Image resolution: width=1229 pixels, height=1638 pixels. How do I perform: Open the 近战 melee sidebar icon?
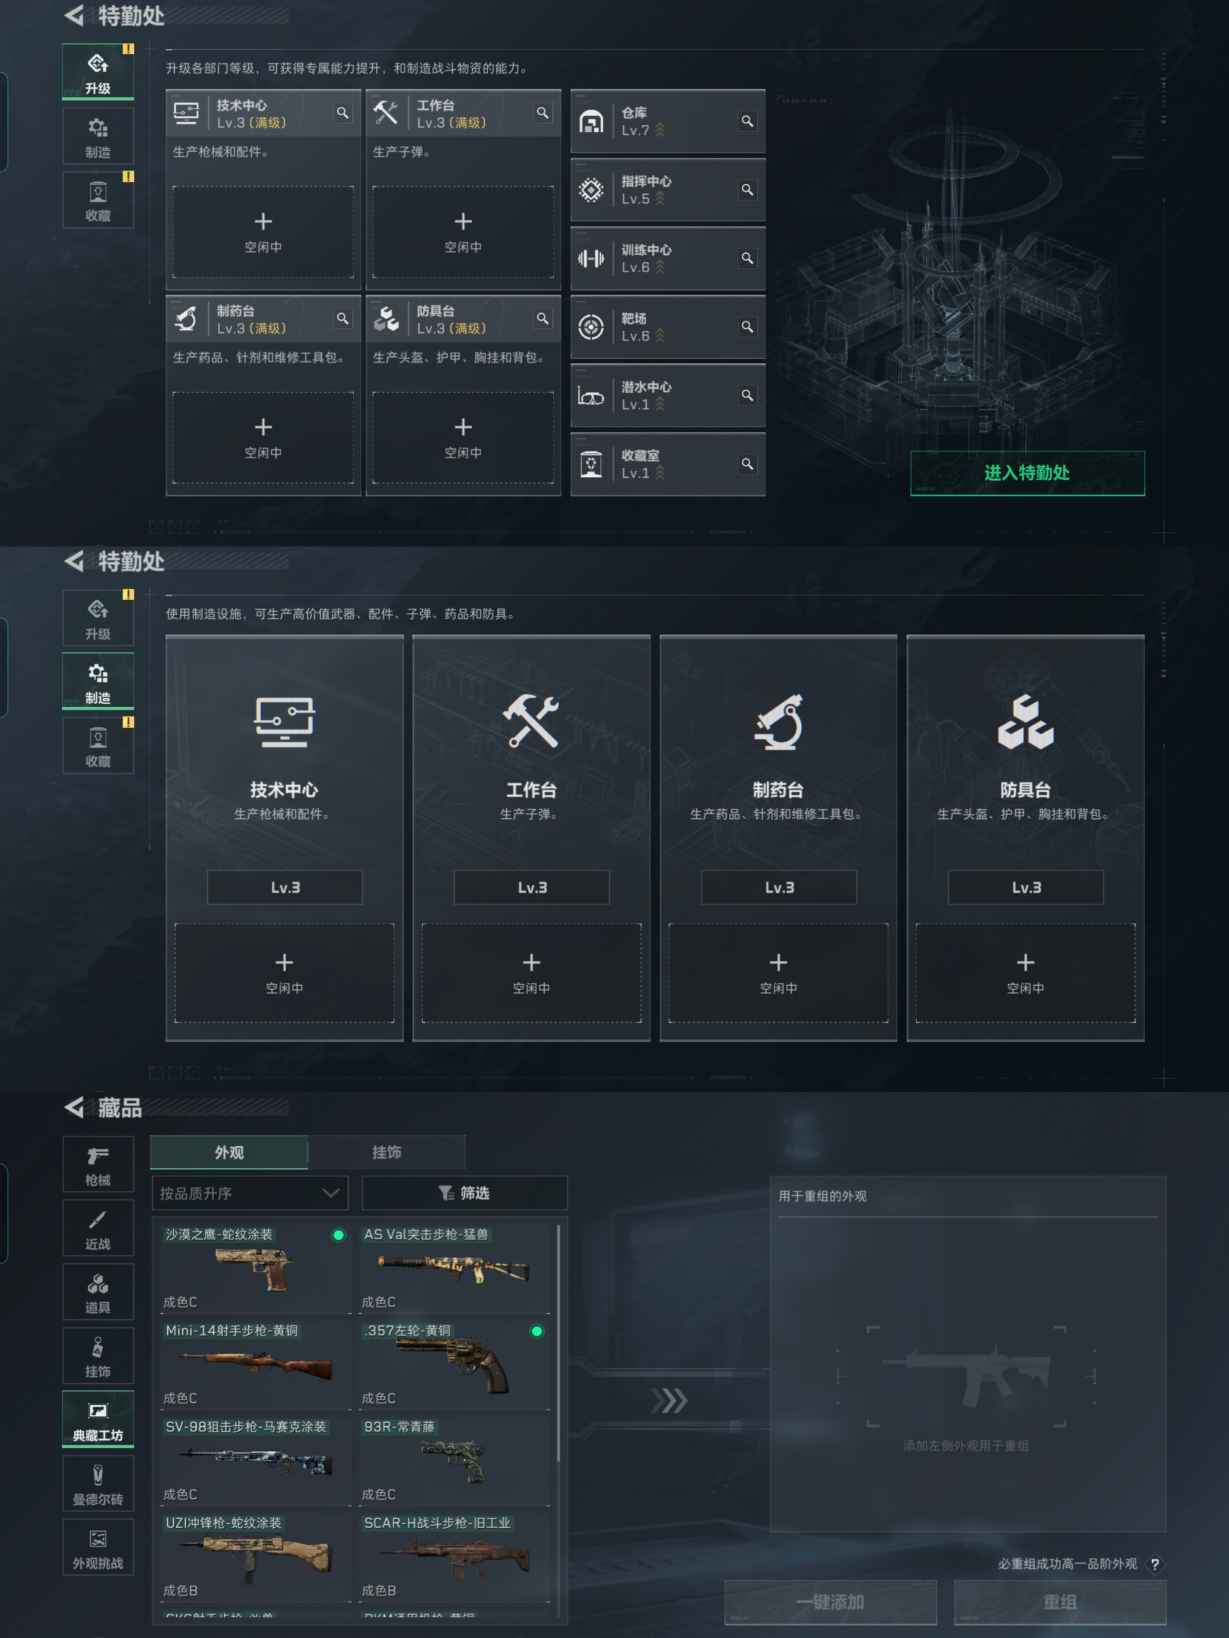(98, 1229)
